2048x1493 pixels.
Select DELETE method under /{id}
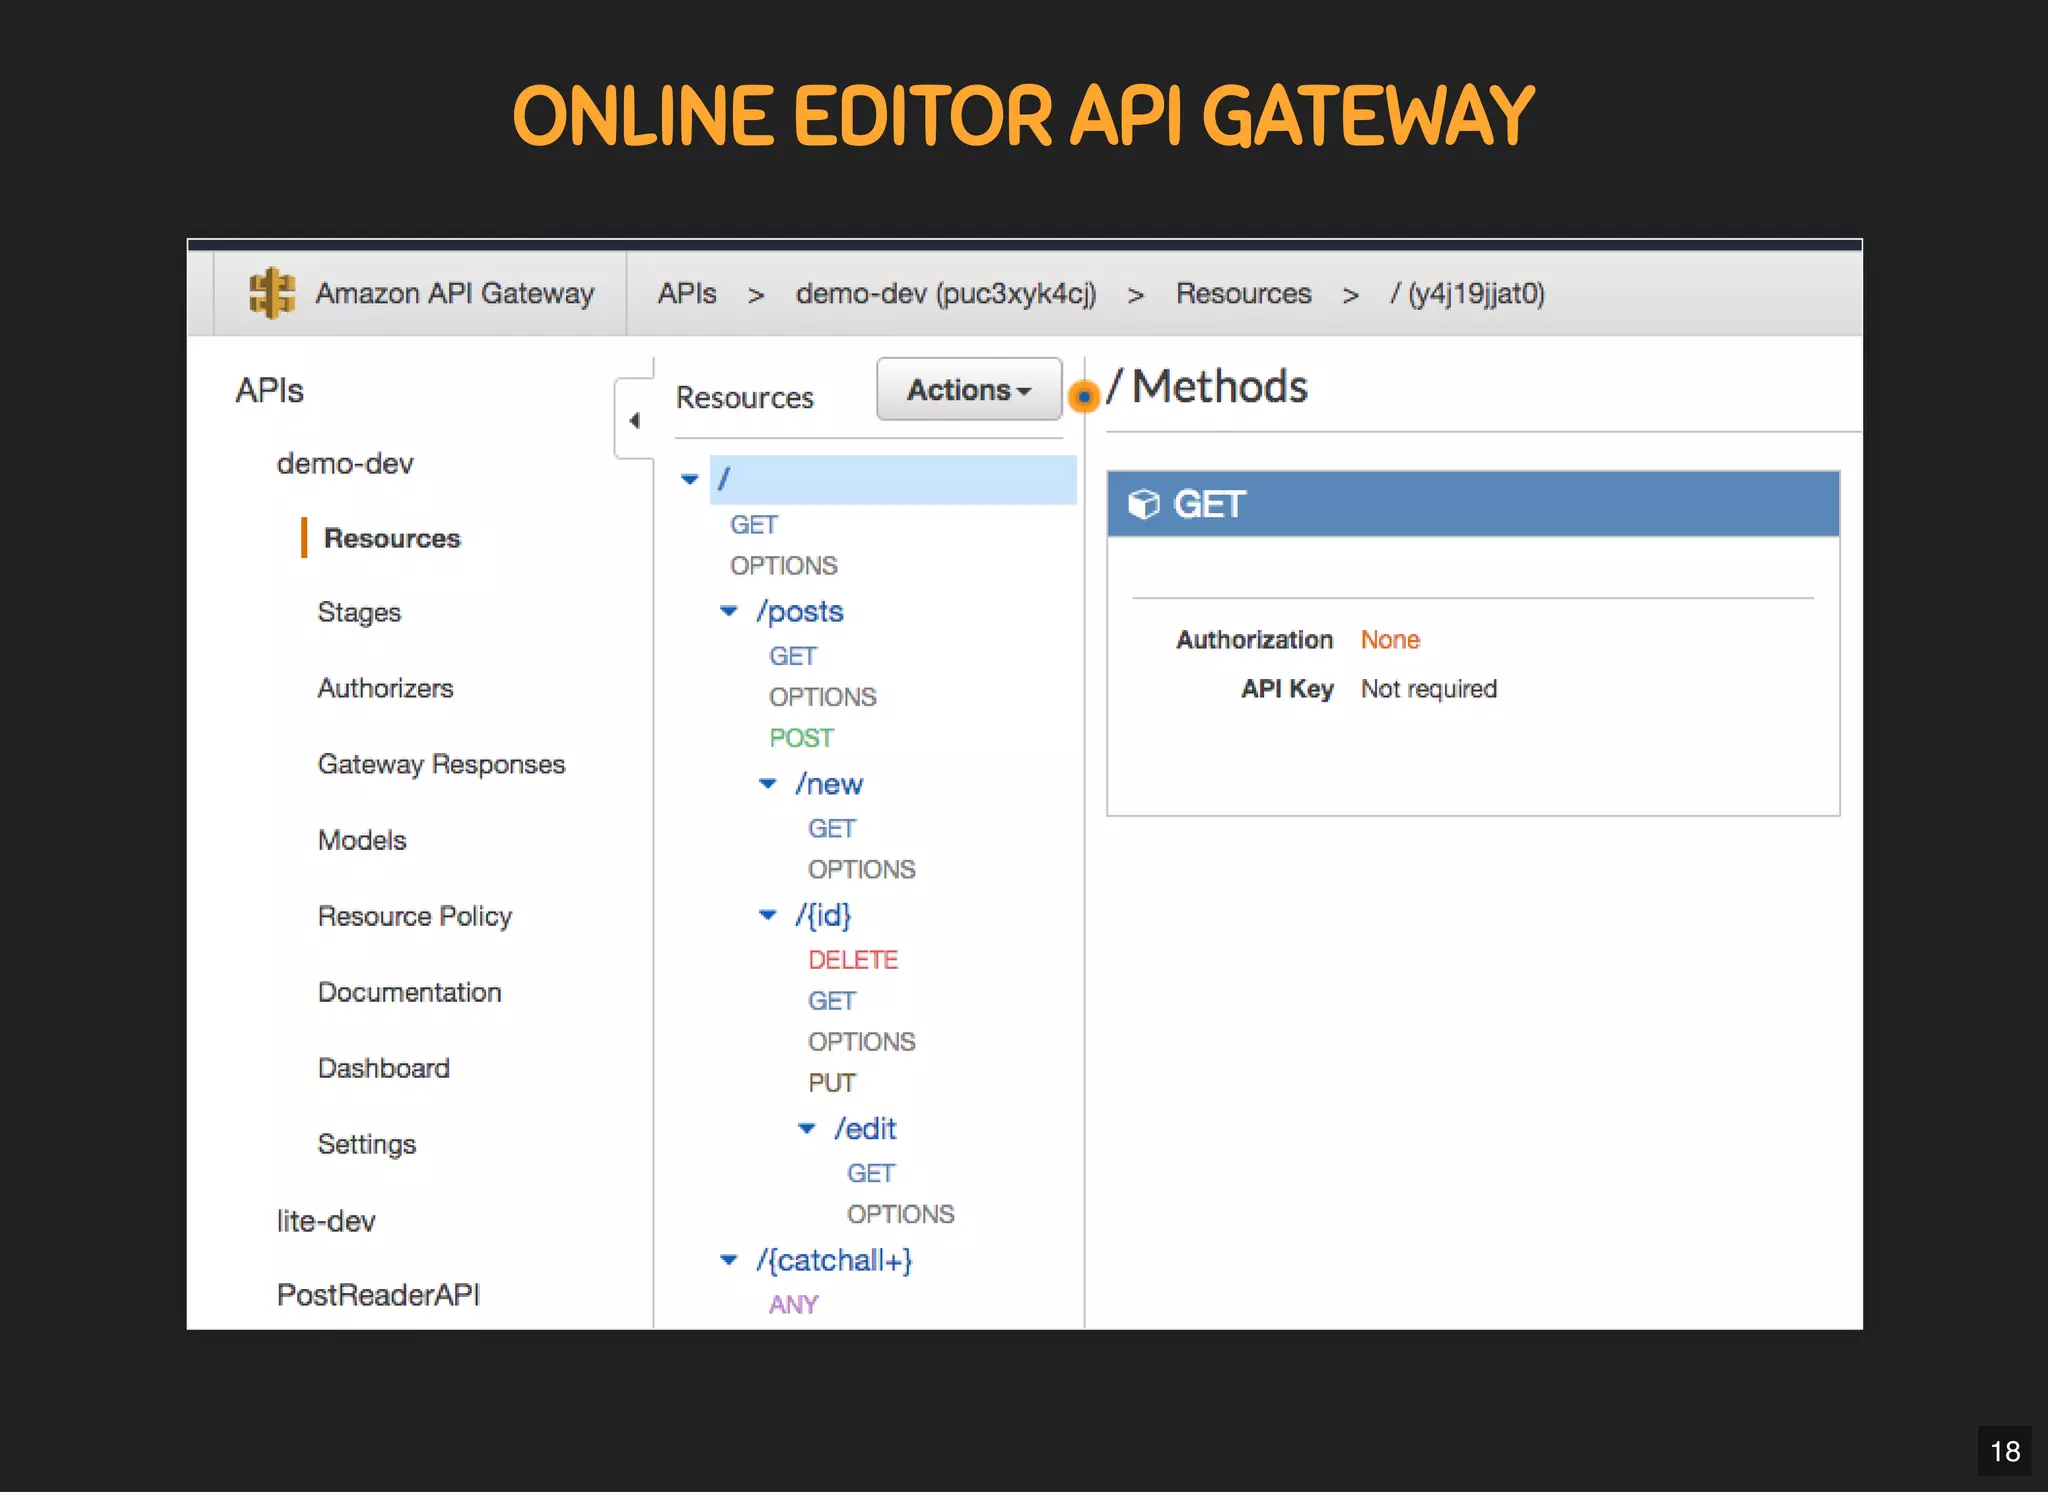tap(853, 960)
